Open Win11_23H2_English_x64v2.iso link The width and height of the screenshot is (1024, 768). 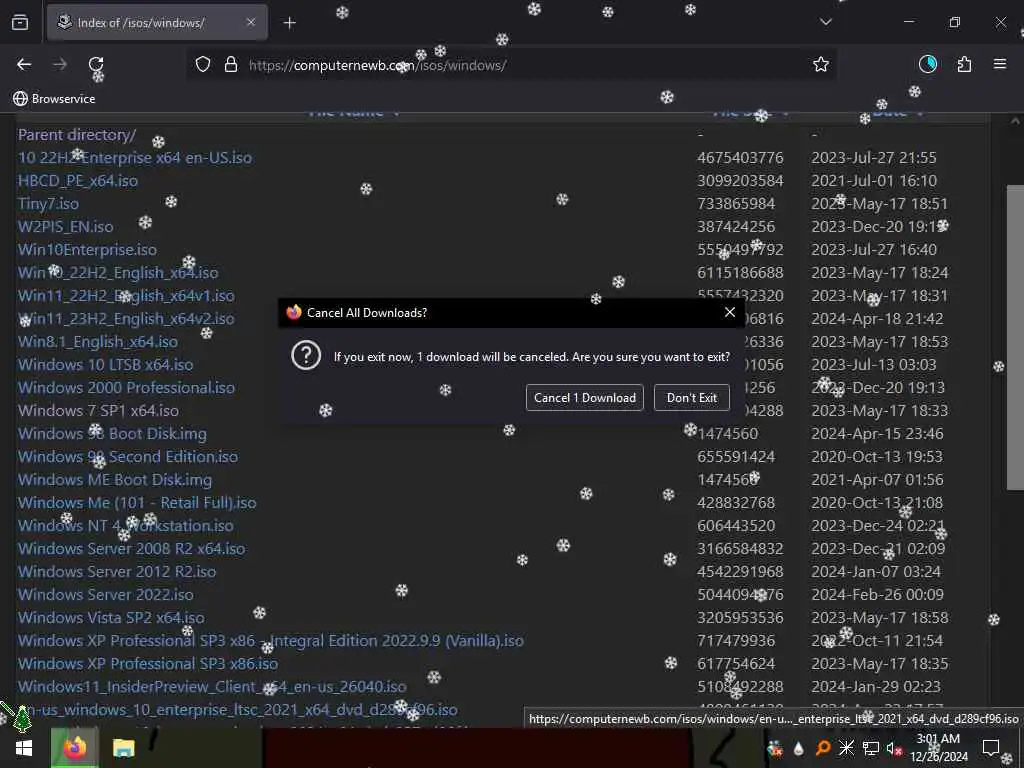[x=125, y=318]
